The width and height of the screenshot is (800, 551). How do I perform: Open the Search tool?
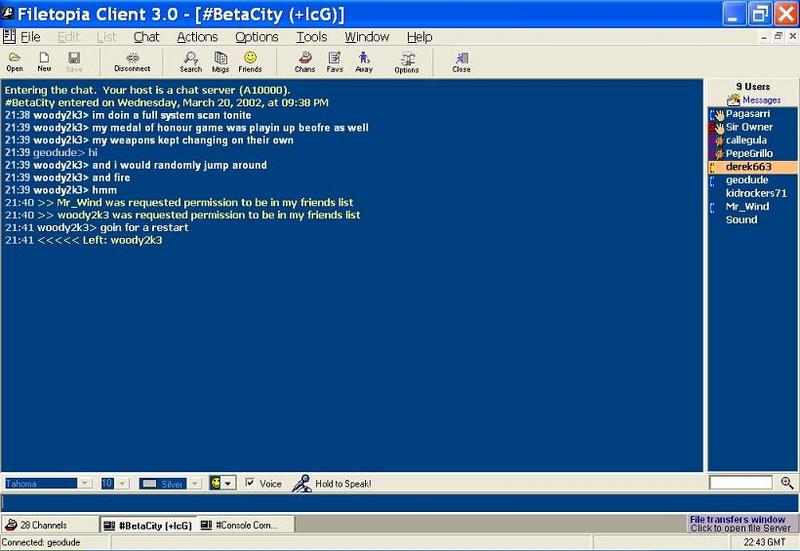click(190, 62)
